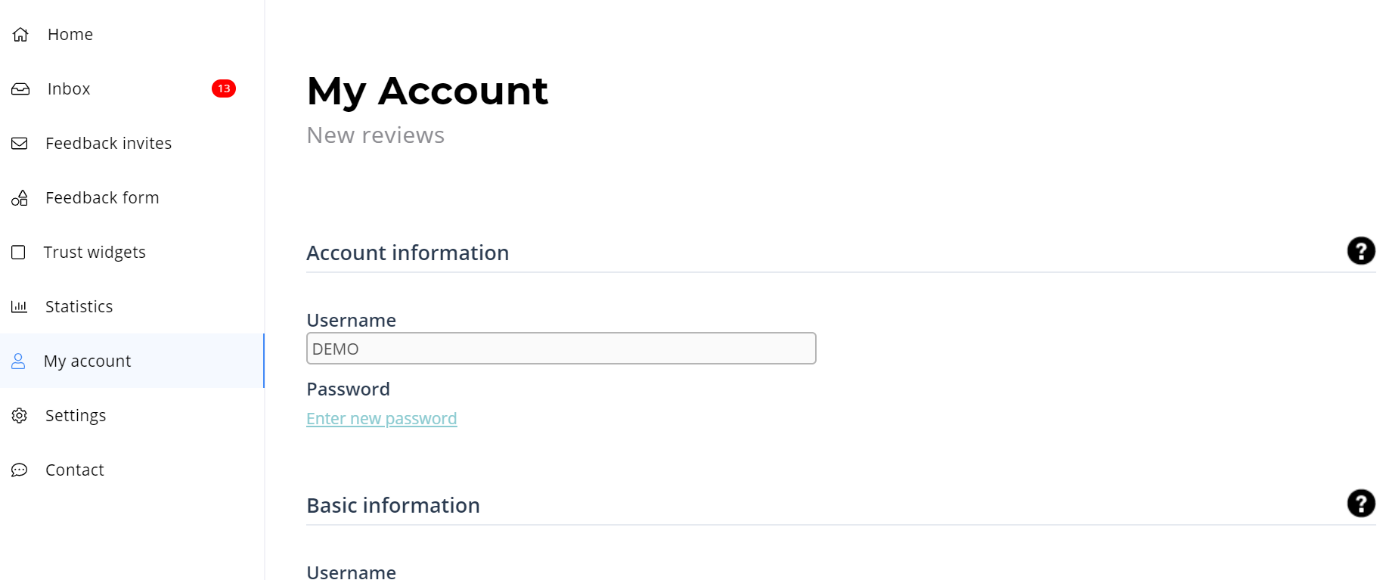Click the red 13 unread badge

223,89
